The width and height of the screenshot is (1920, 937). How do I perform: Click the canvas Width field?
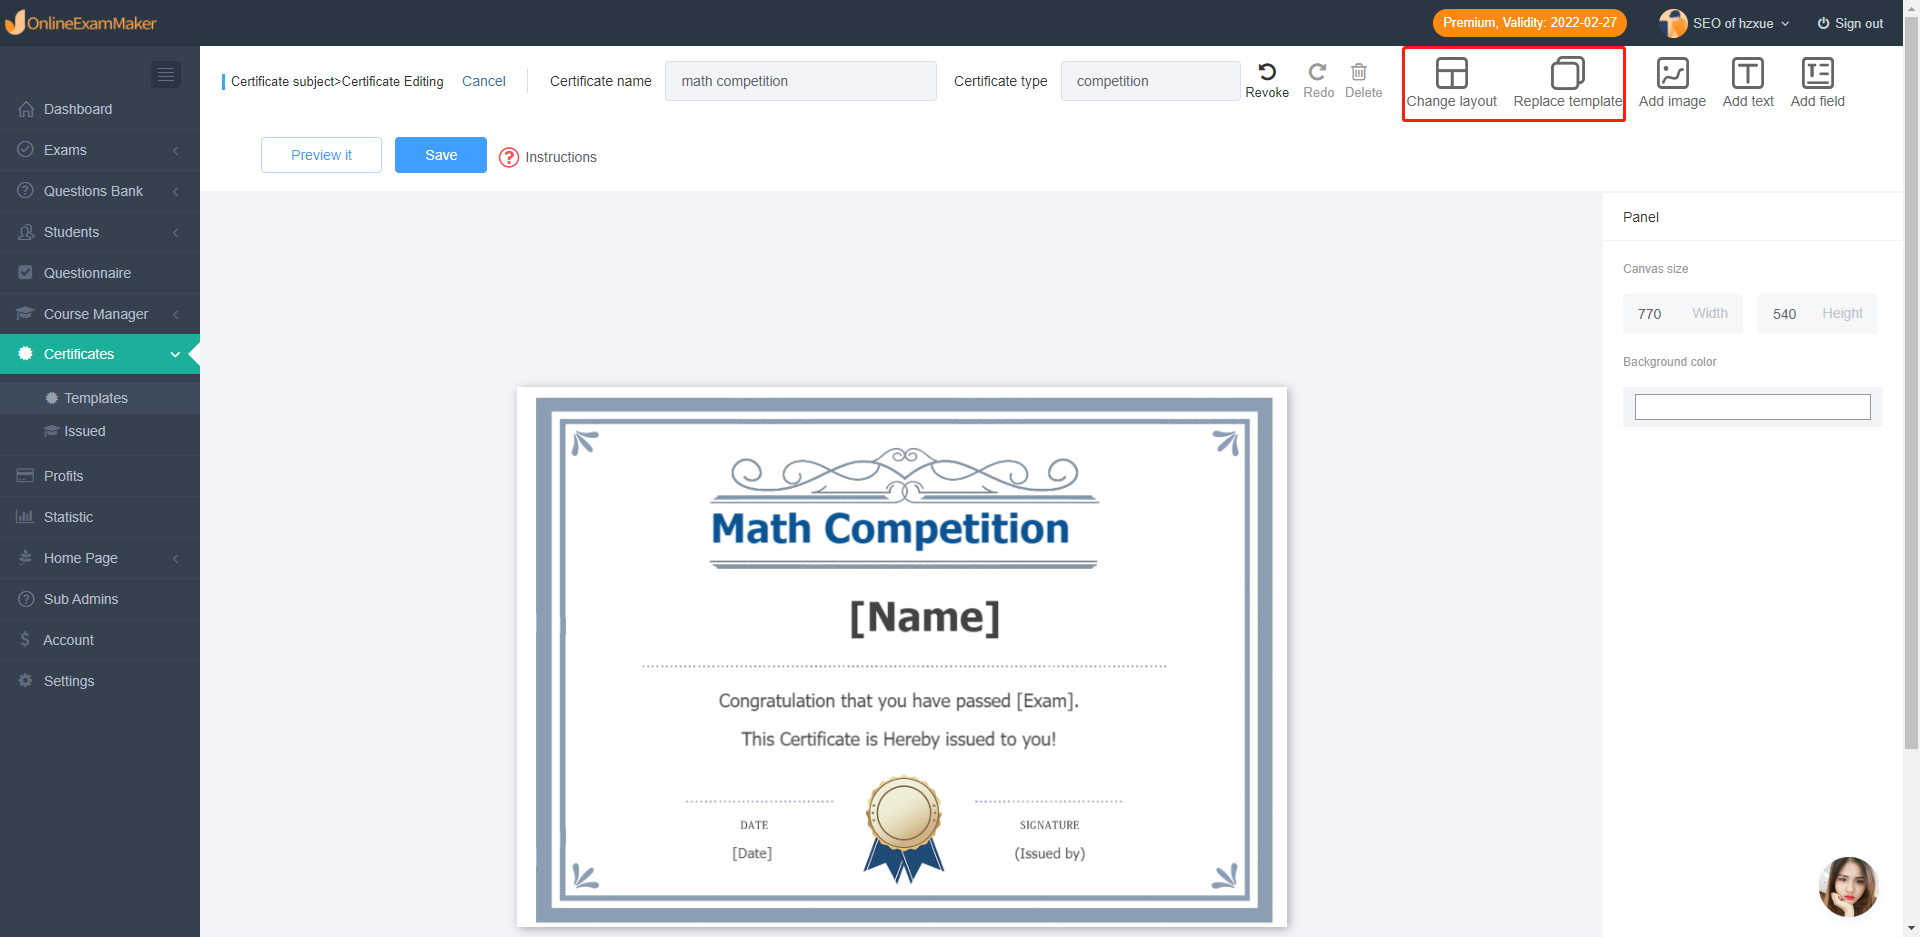[1682, 314]
